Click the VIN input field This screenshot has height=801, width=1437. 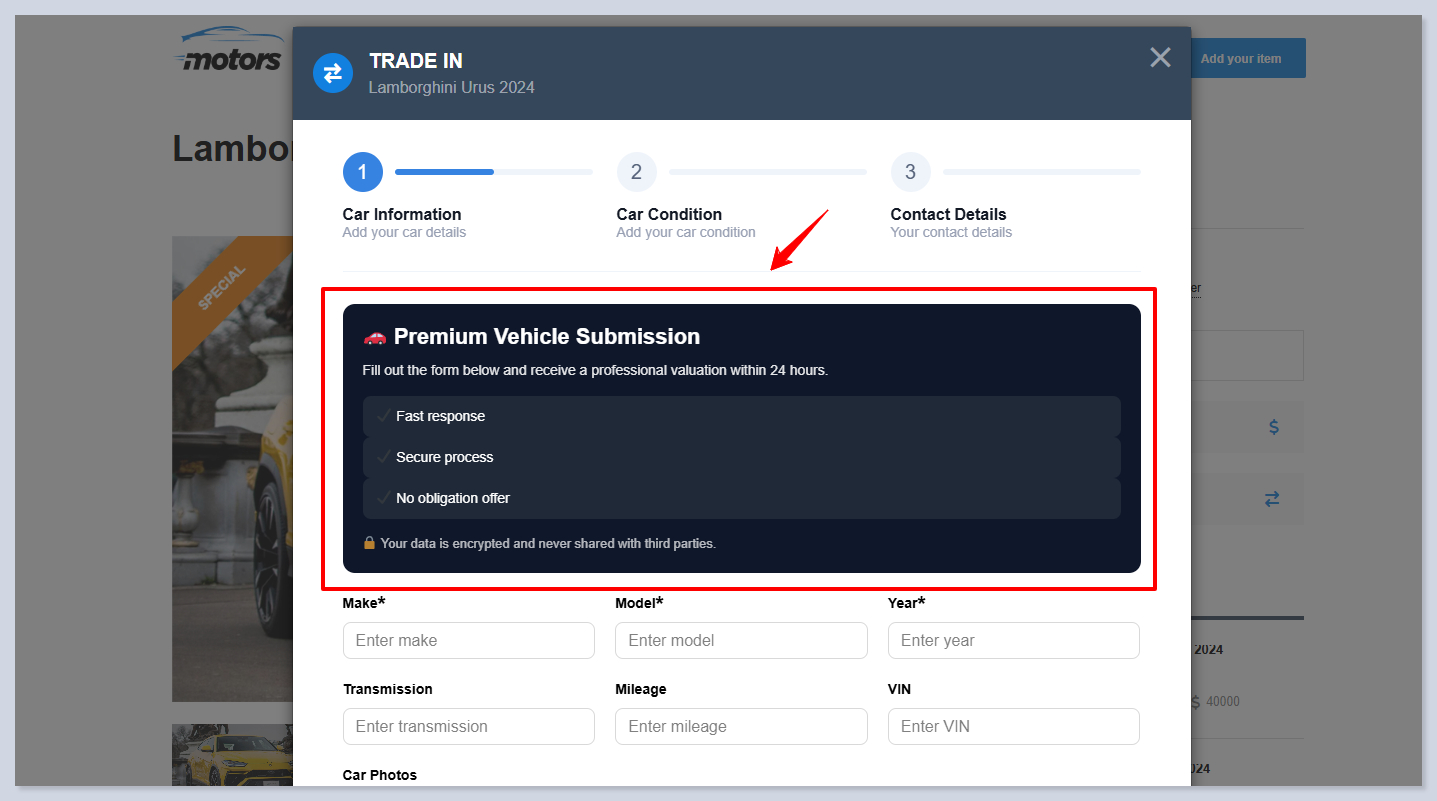click(x=1013, y=726)
